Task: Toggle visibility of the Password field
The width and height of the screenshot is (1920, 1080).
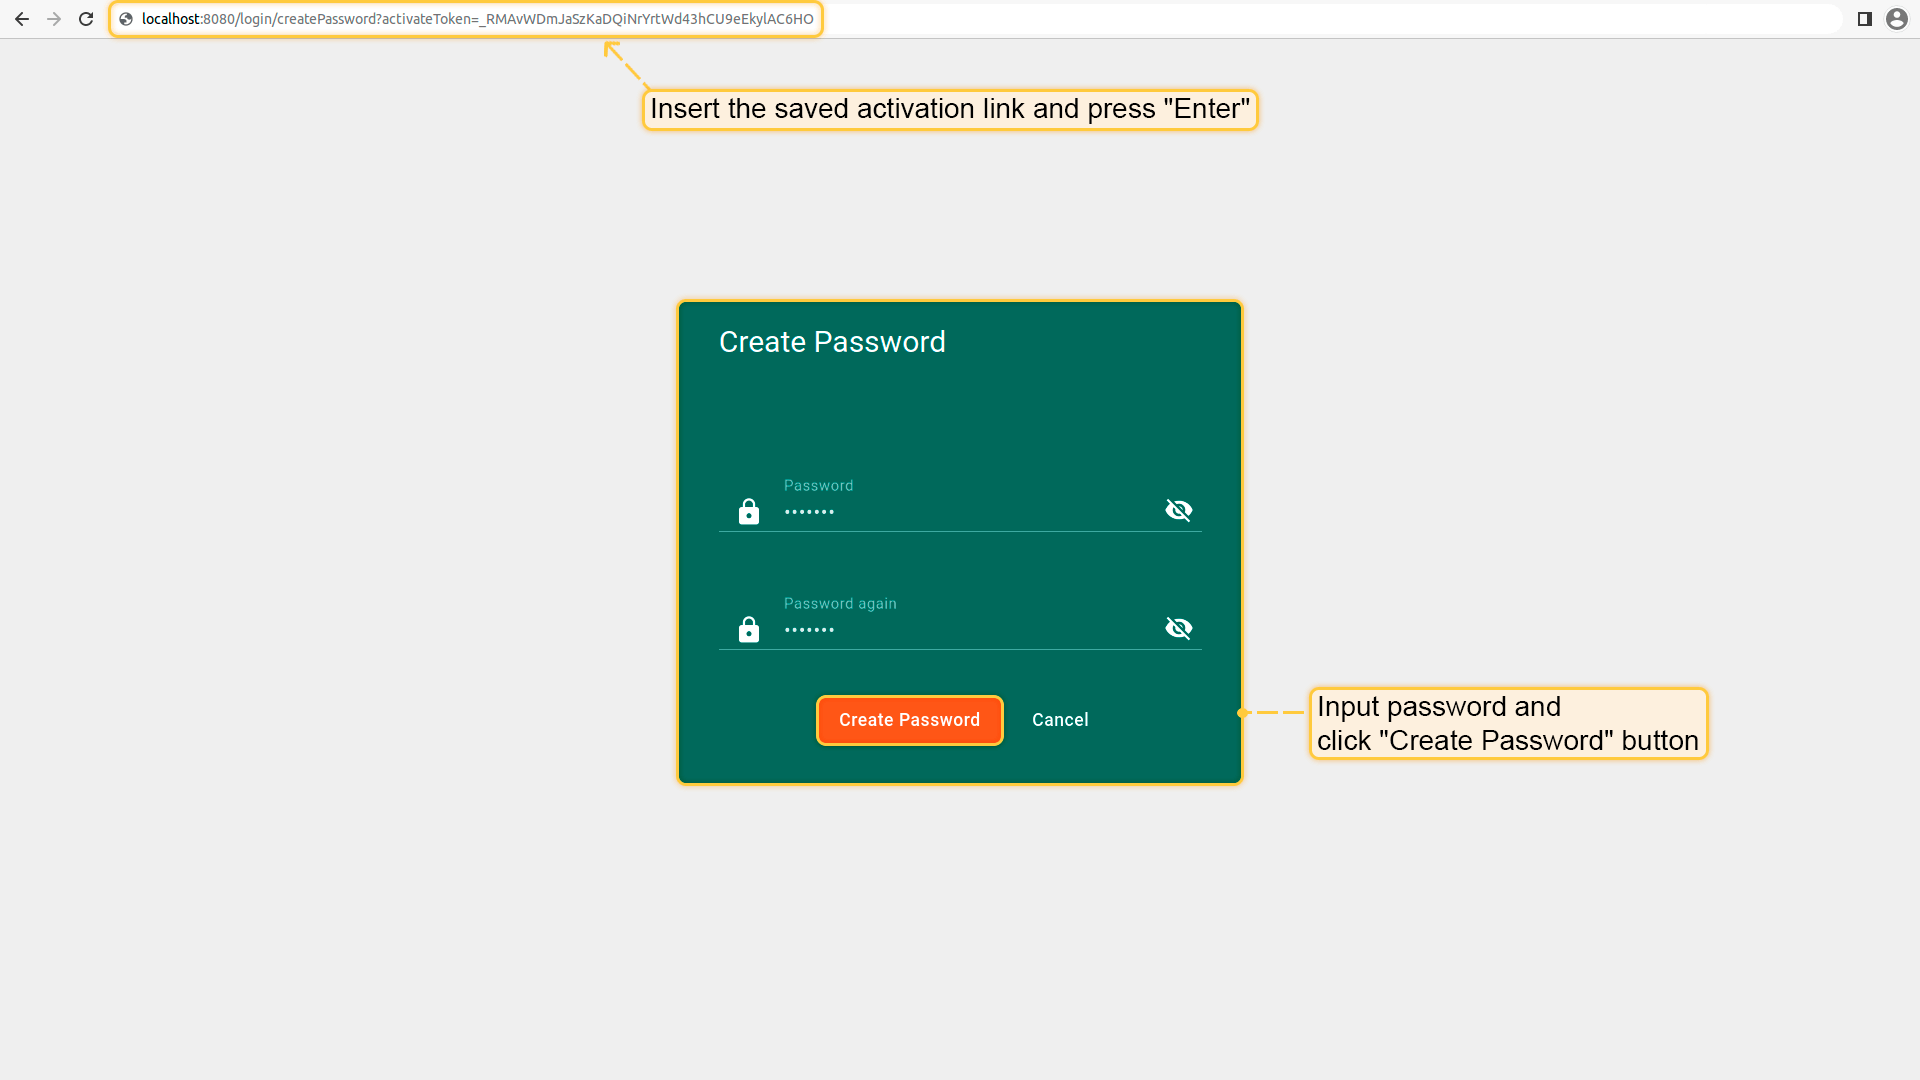Action: (1179, 510)
